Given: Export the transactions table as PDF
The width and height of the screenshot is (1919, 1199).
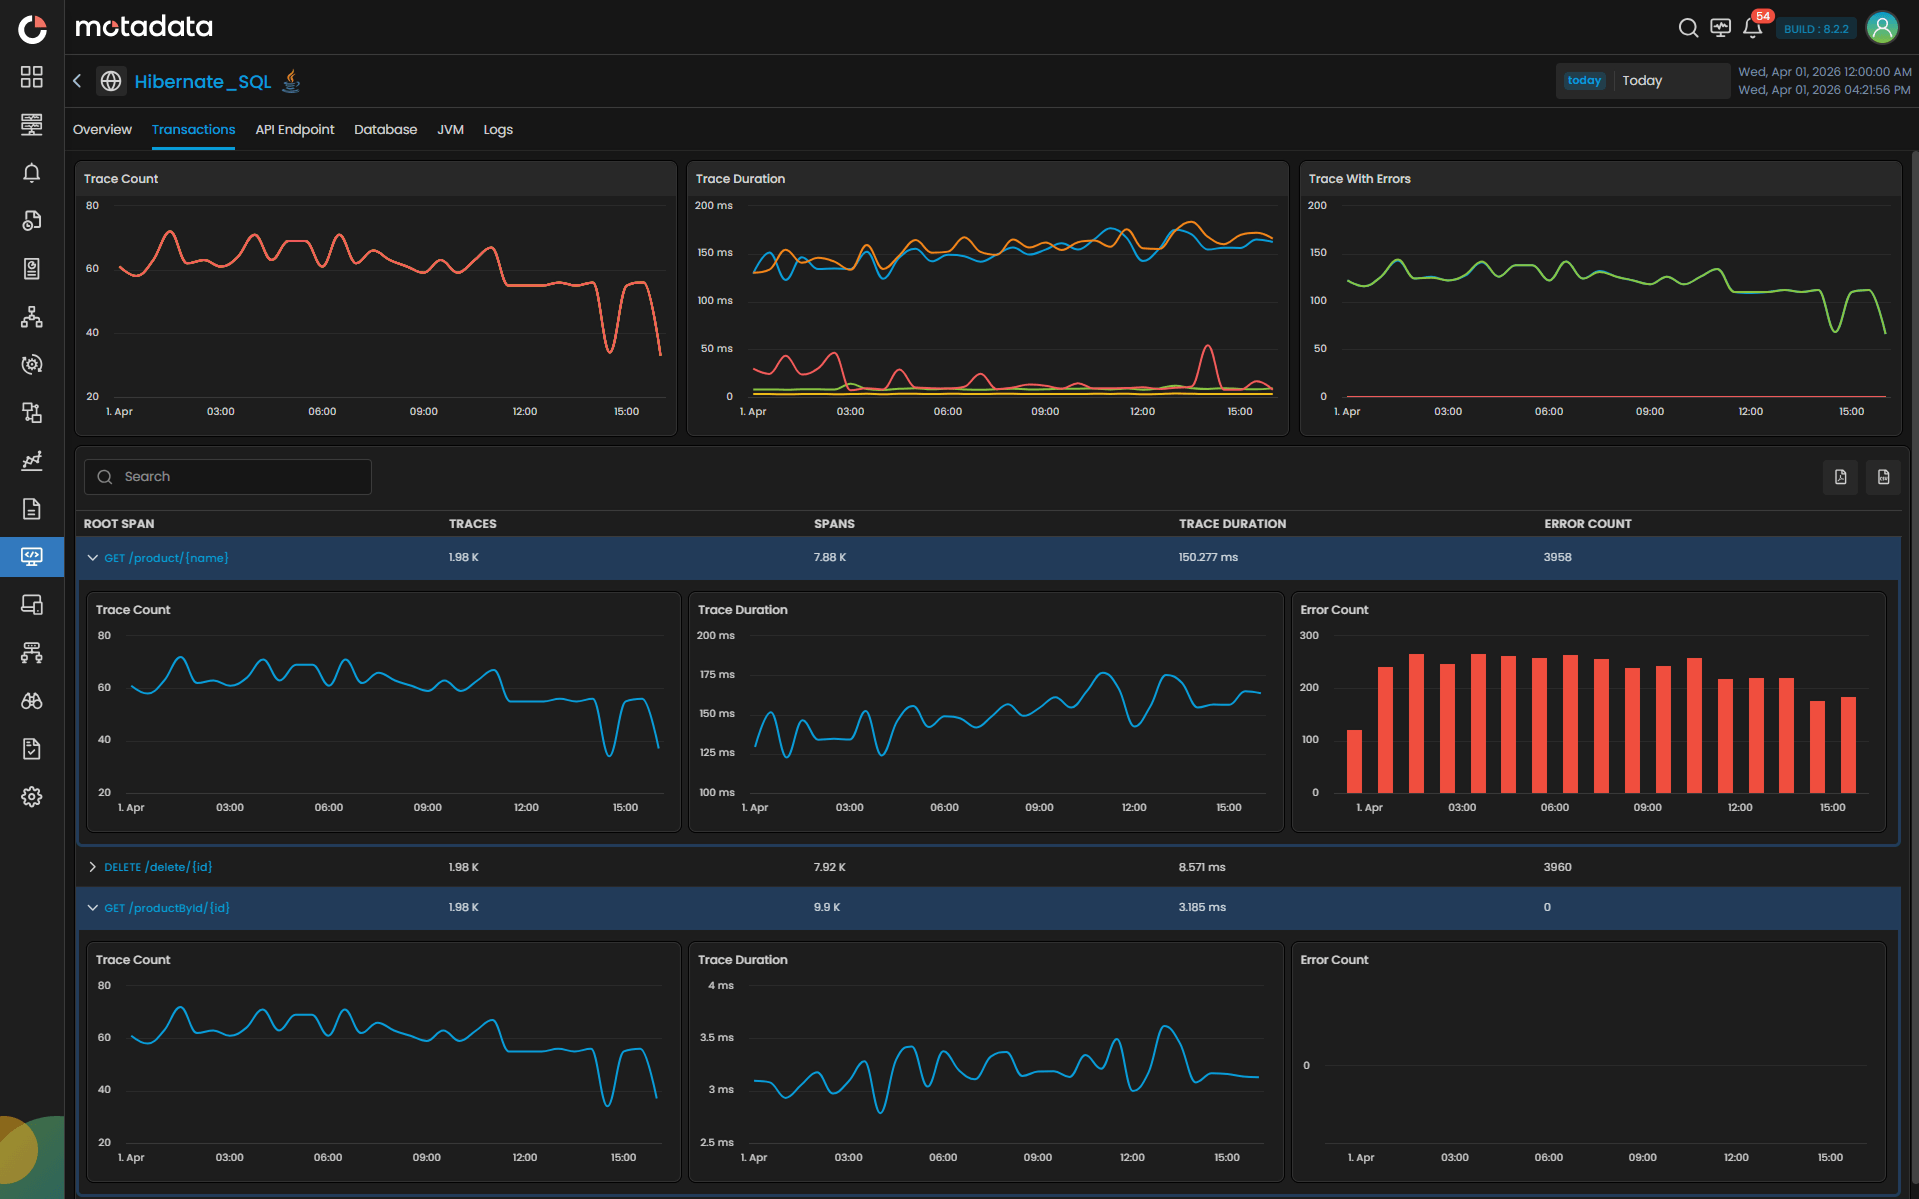Looking at the screenshot, I should 1840,477.
